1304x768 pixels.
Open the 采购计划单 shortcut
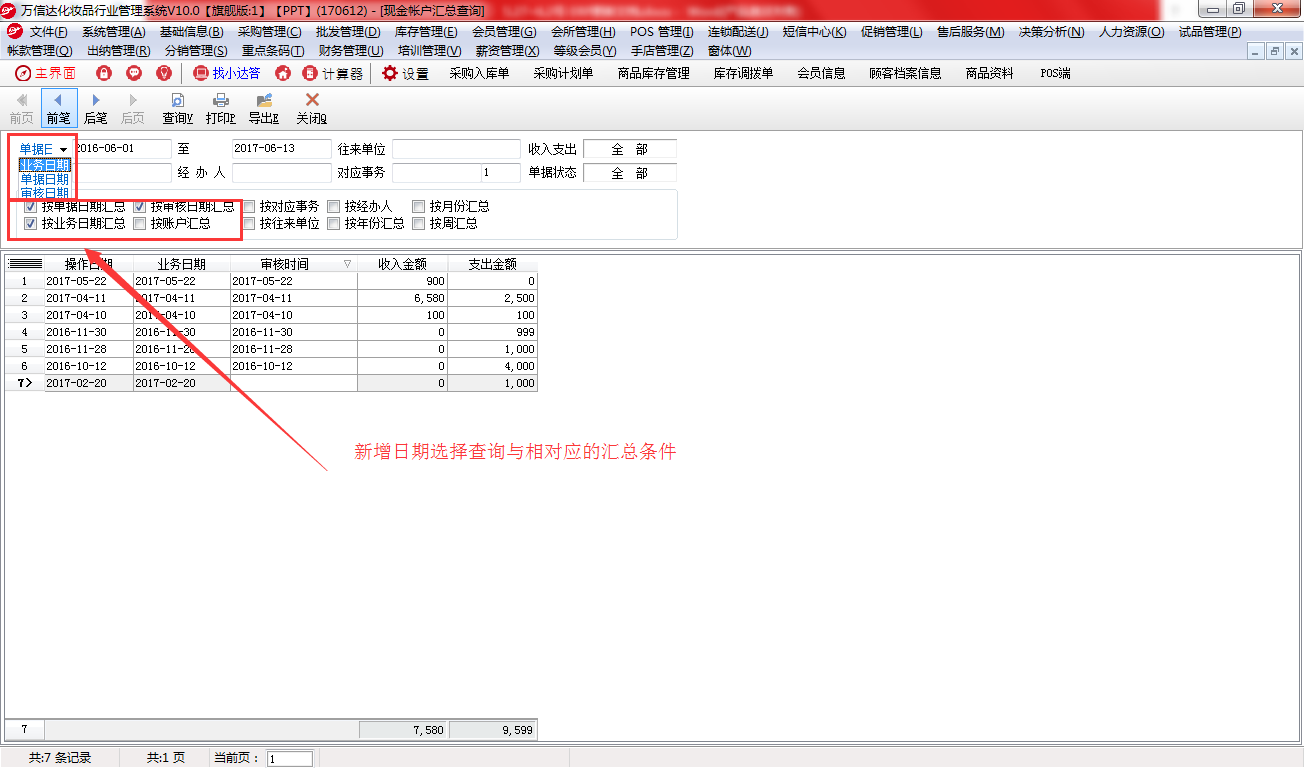[563, 73]
